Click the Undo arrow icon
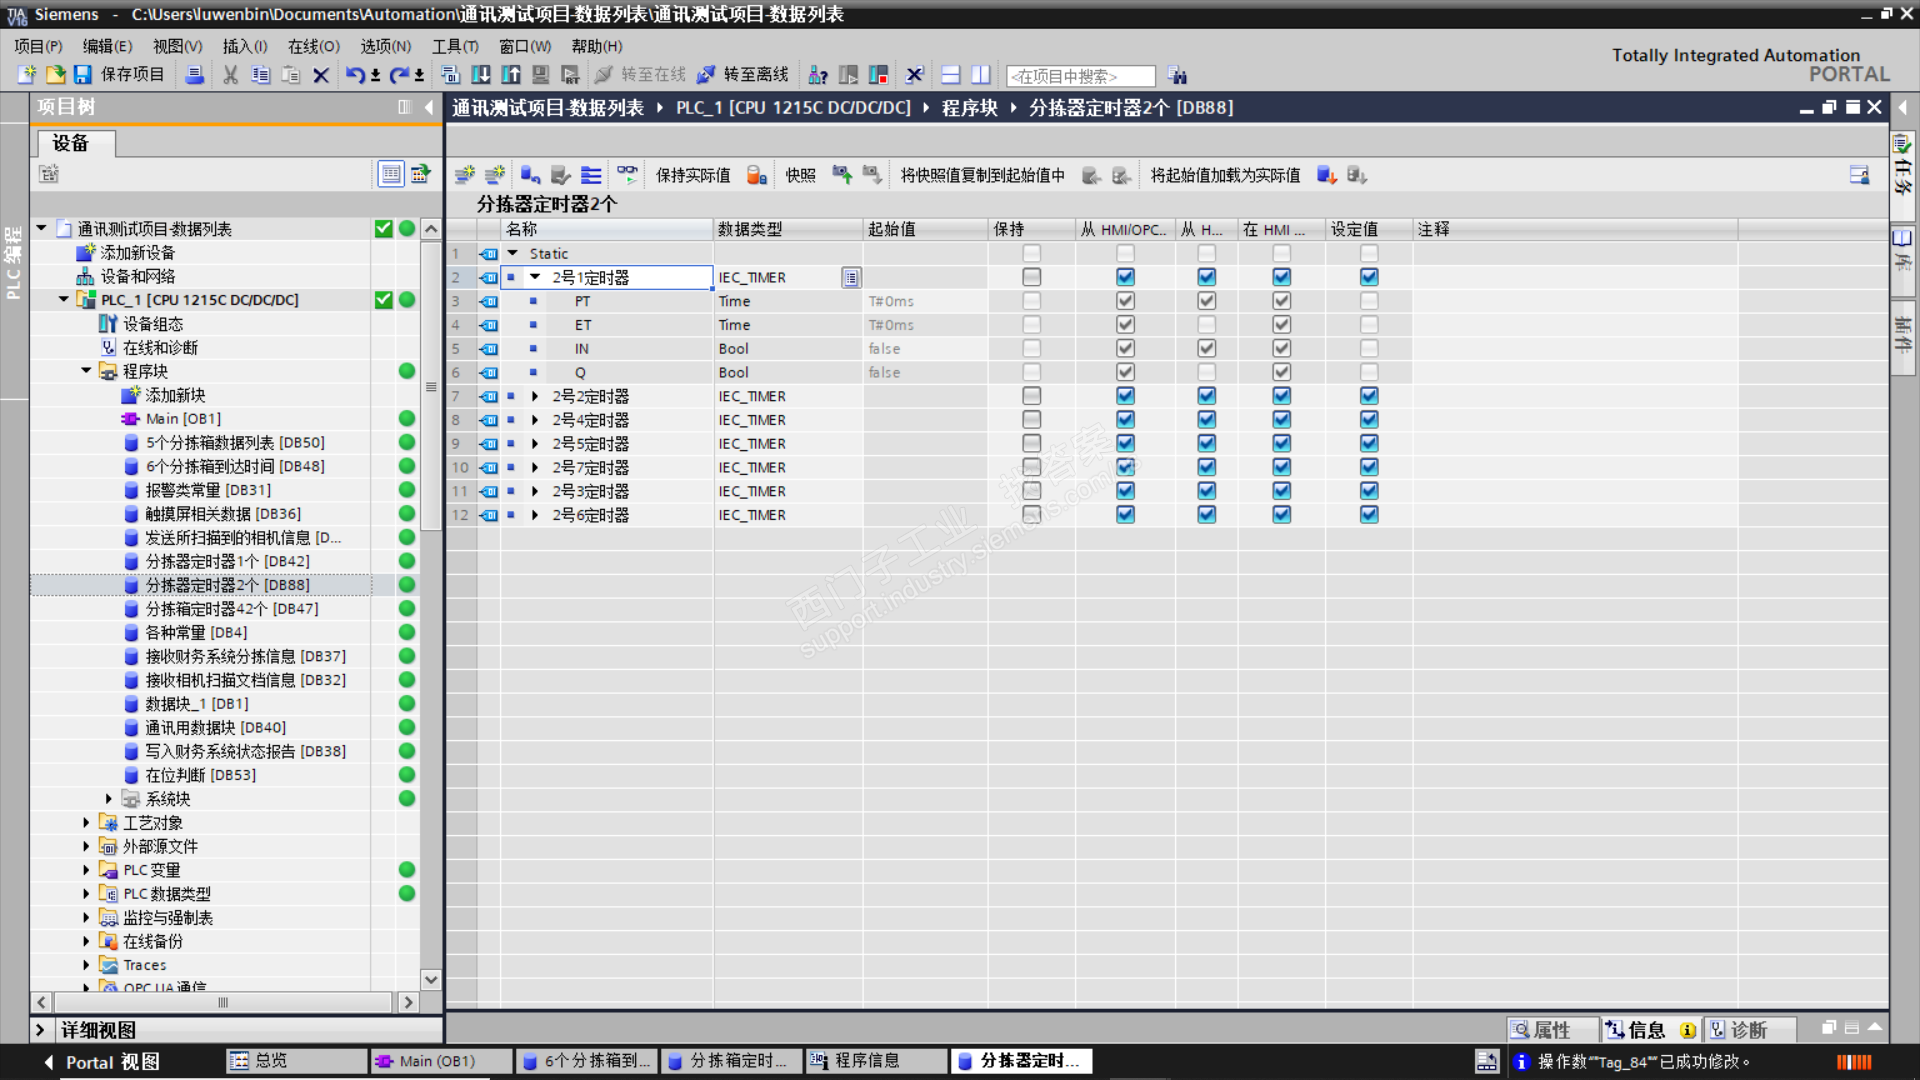This screenshot has width=1920, height=1080. (x=355, y=75)
